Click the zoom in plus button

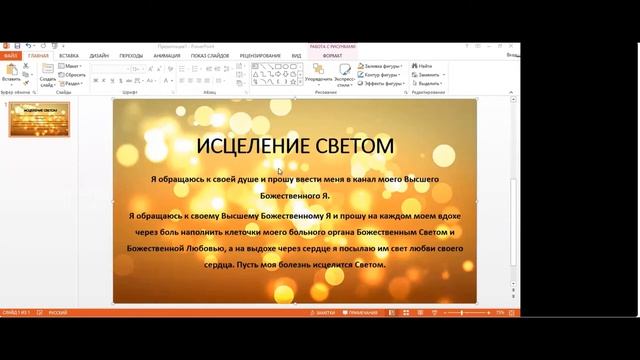(489, 313)
